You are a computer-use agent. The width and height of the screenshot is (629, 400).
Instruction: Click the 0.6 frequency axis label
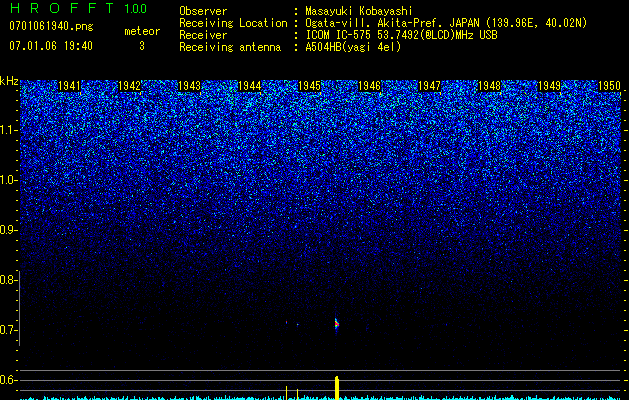[8, 380]
